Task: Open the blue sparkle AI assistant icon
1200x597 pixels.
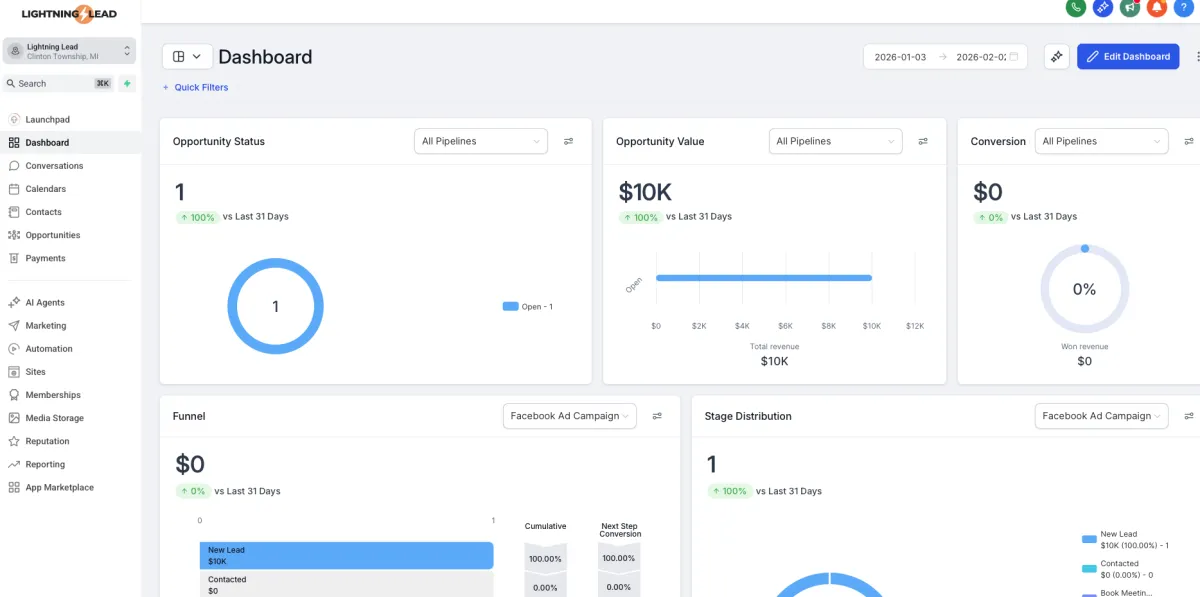Action: pyautogui.click(x=1103, y=7)
